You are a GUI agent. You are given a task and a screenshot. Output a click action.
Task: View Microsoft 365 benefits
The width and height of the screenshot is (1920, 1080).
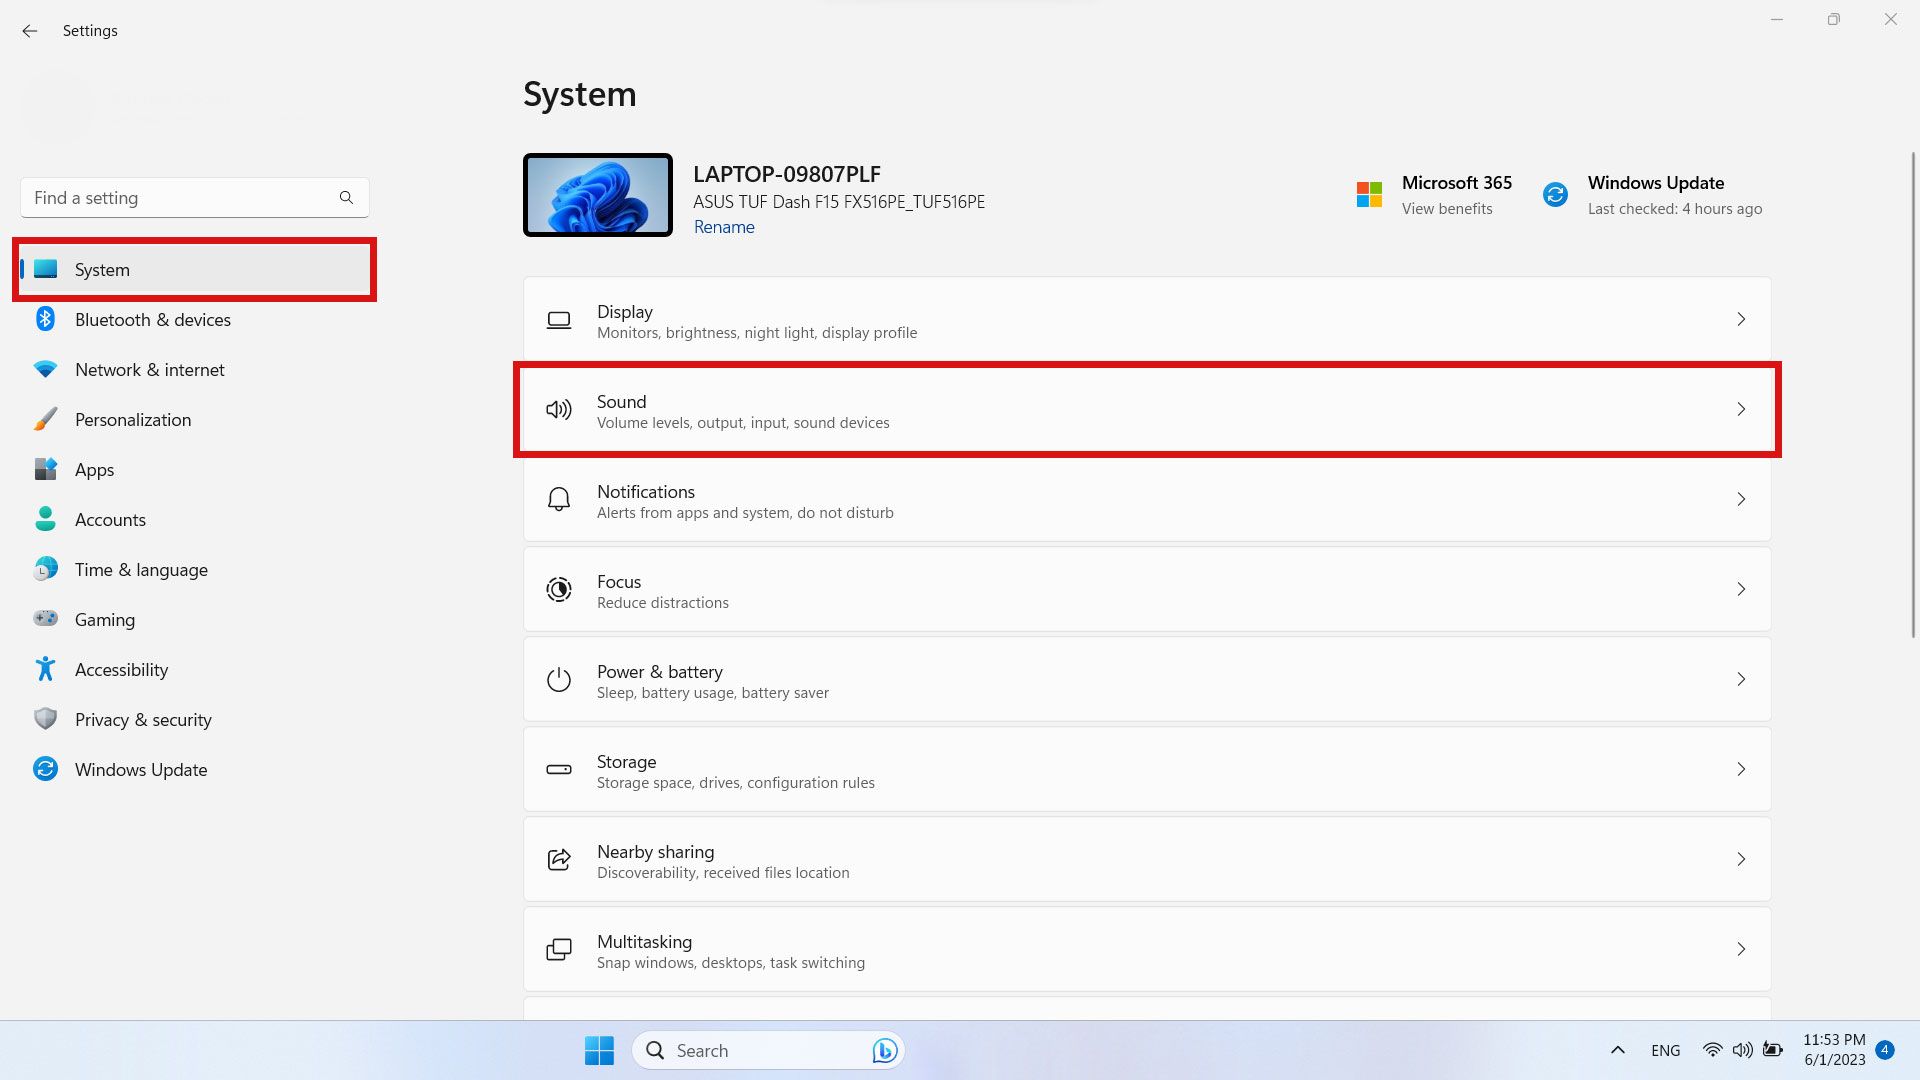tap(1447, 209)
